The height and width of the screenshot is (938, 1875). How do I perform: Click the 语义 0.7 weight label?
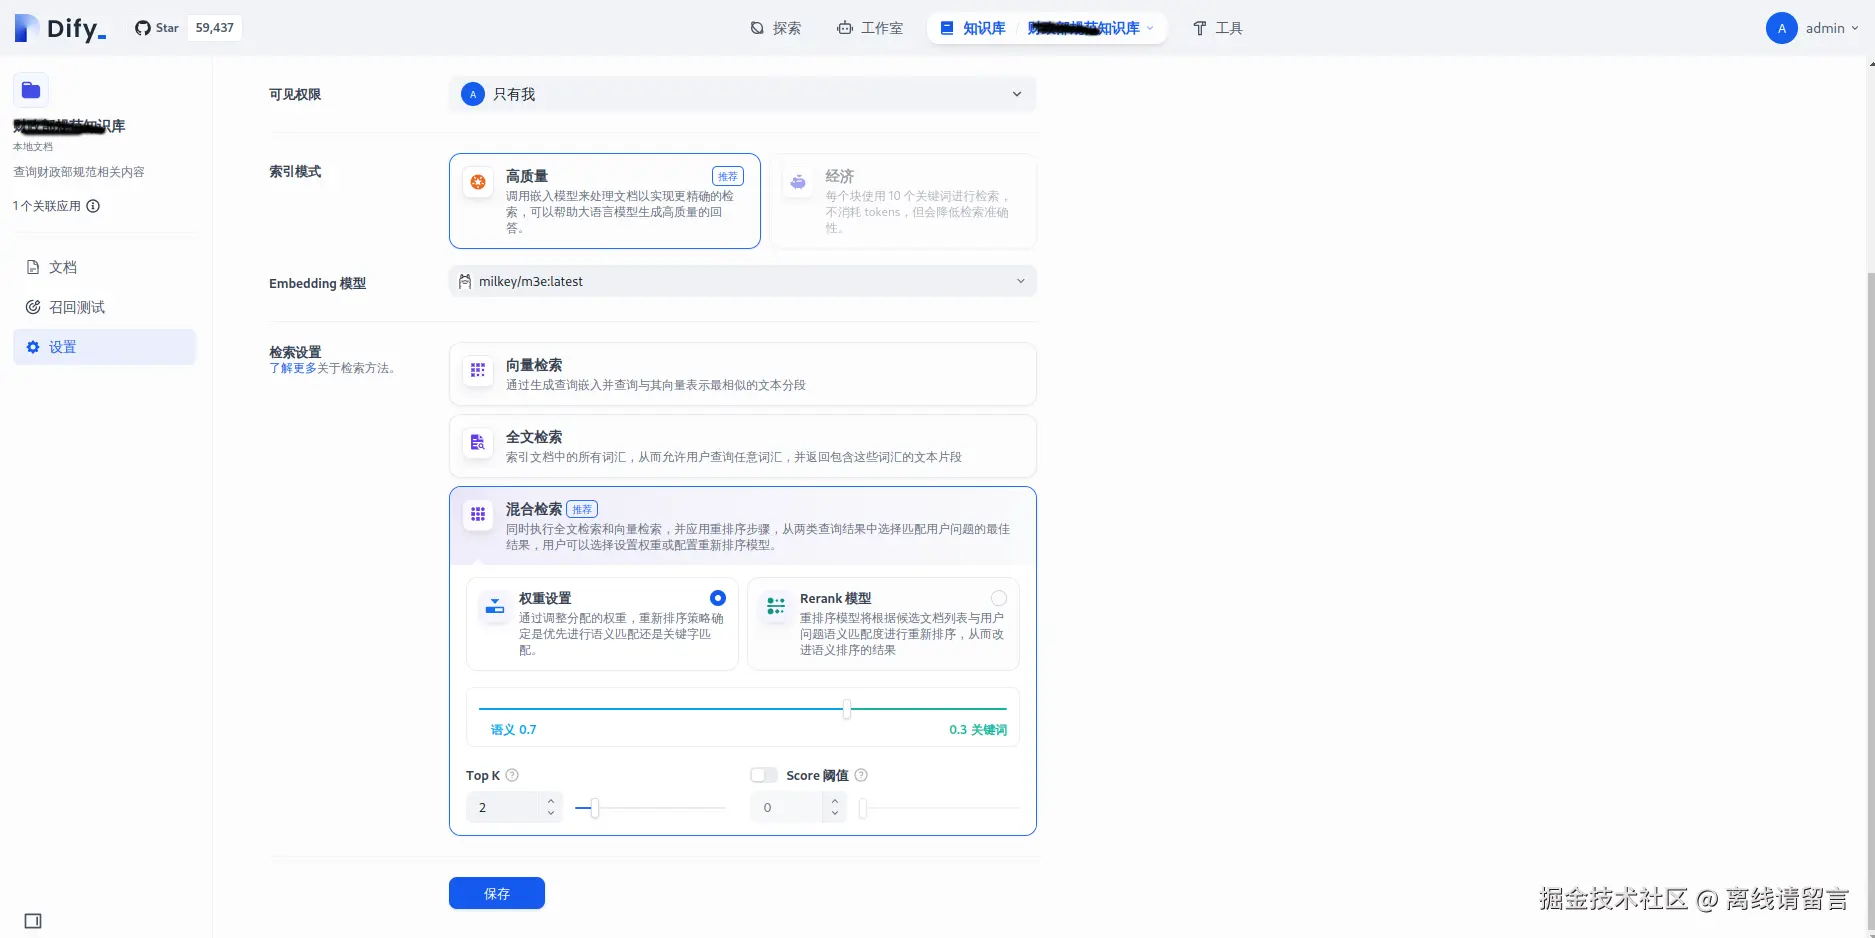(x=513, y=730)
